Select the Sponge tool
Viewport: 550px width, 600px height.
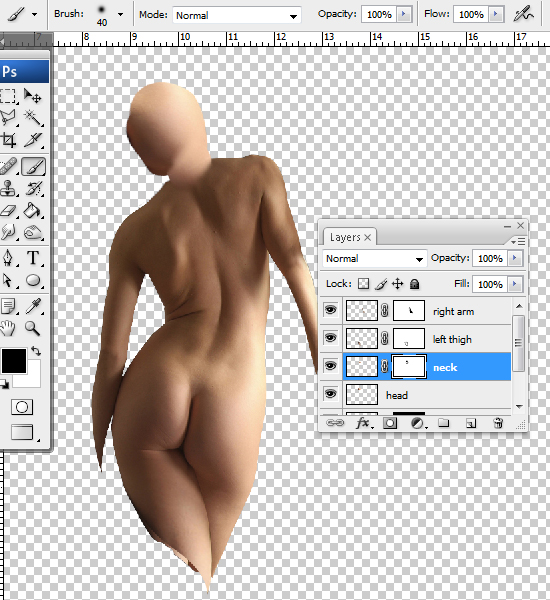pyautogui.click(x=33, y=232)
